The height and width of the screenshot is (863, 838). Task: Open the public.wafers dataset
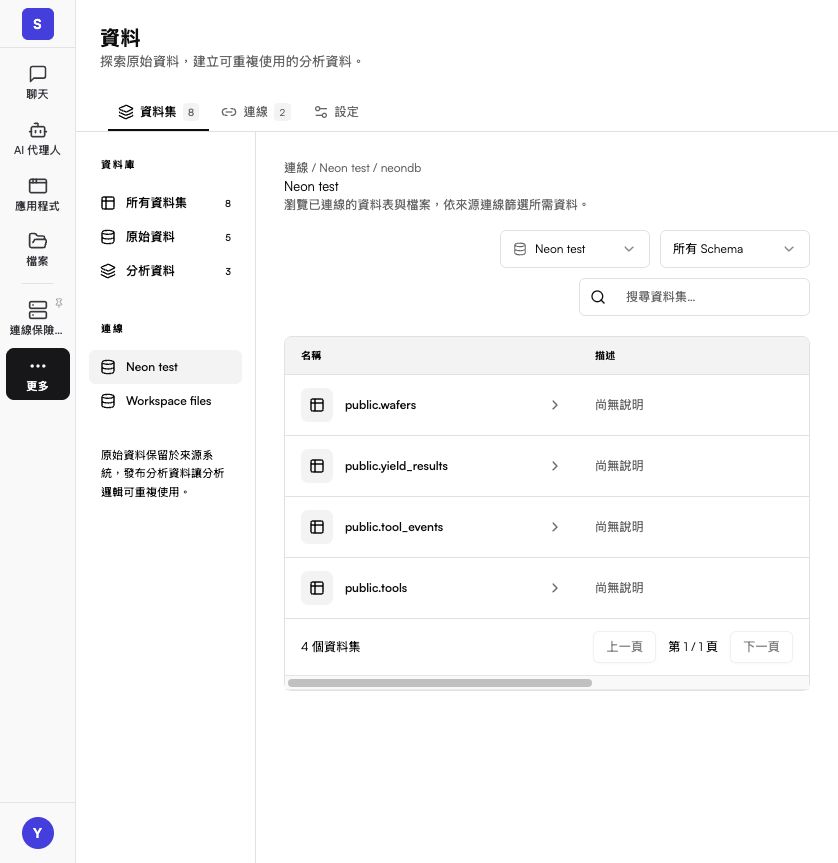[x=380, y=405]
